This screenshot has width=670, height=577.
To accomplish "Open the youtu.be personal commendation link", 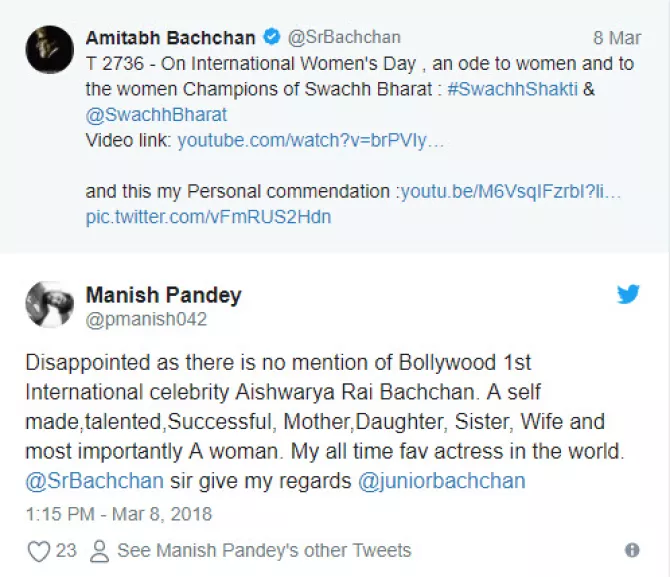I will click(x=510, y=191).
